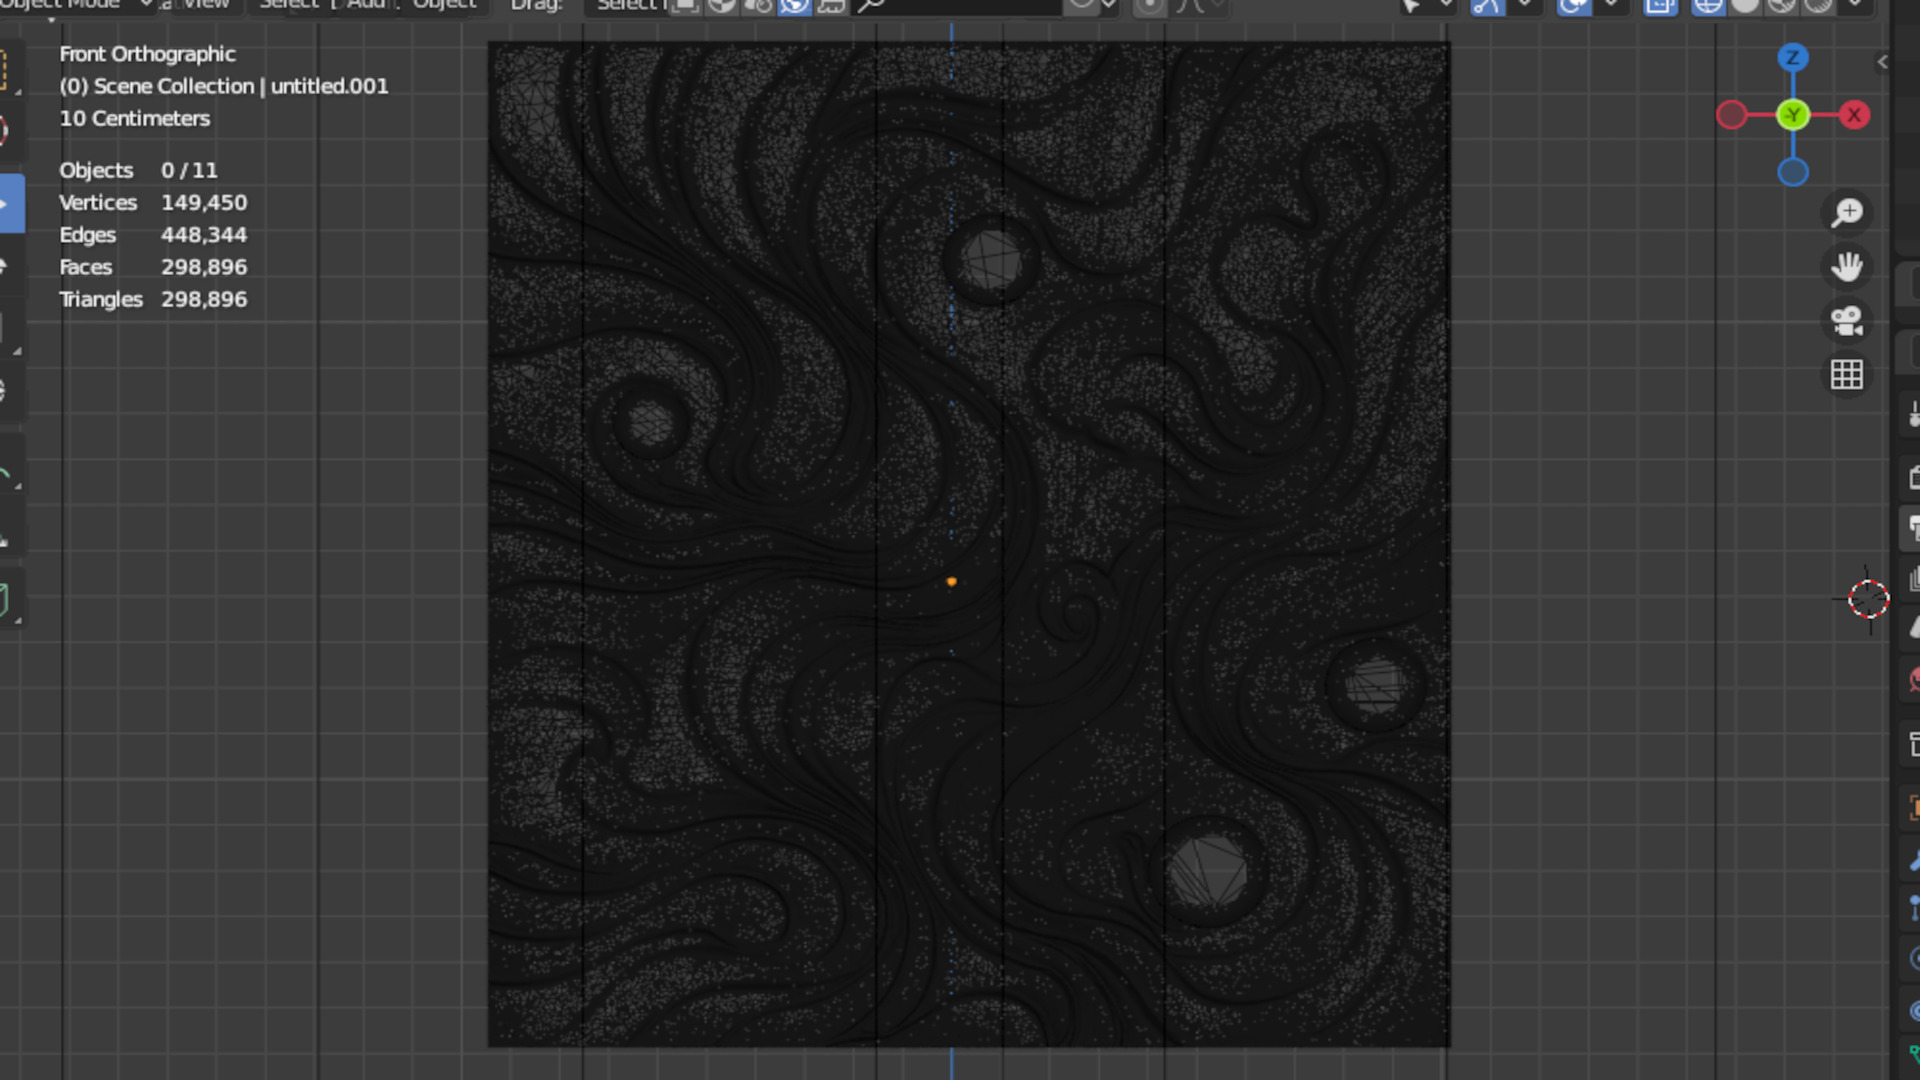
Task: Toggle the camera view icon
Action: (1847, 321)
